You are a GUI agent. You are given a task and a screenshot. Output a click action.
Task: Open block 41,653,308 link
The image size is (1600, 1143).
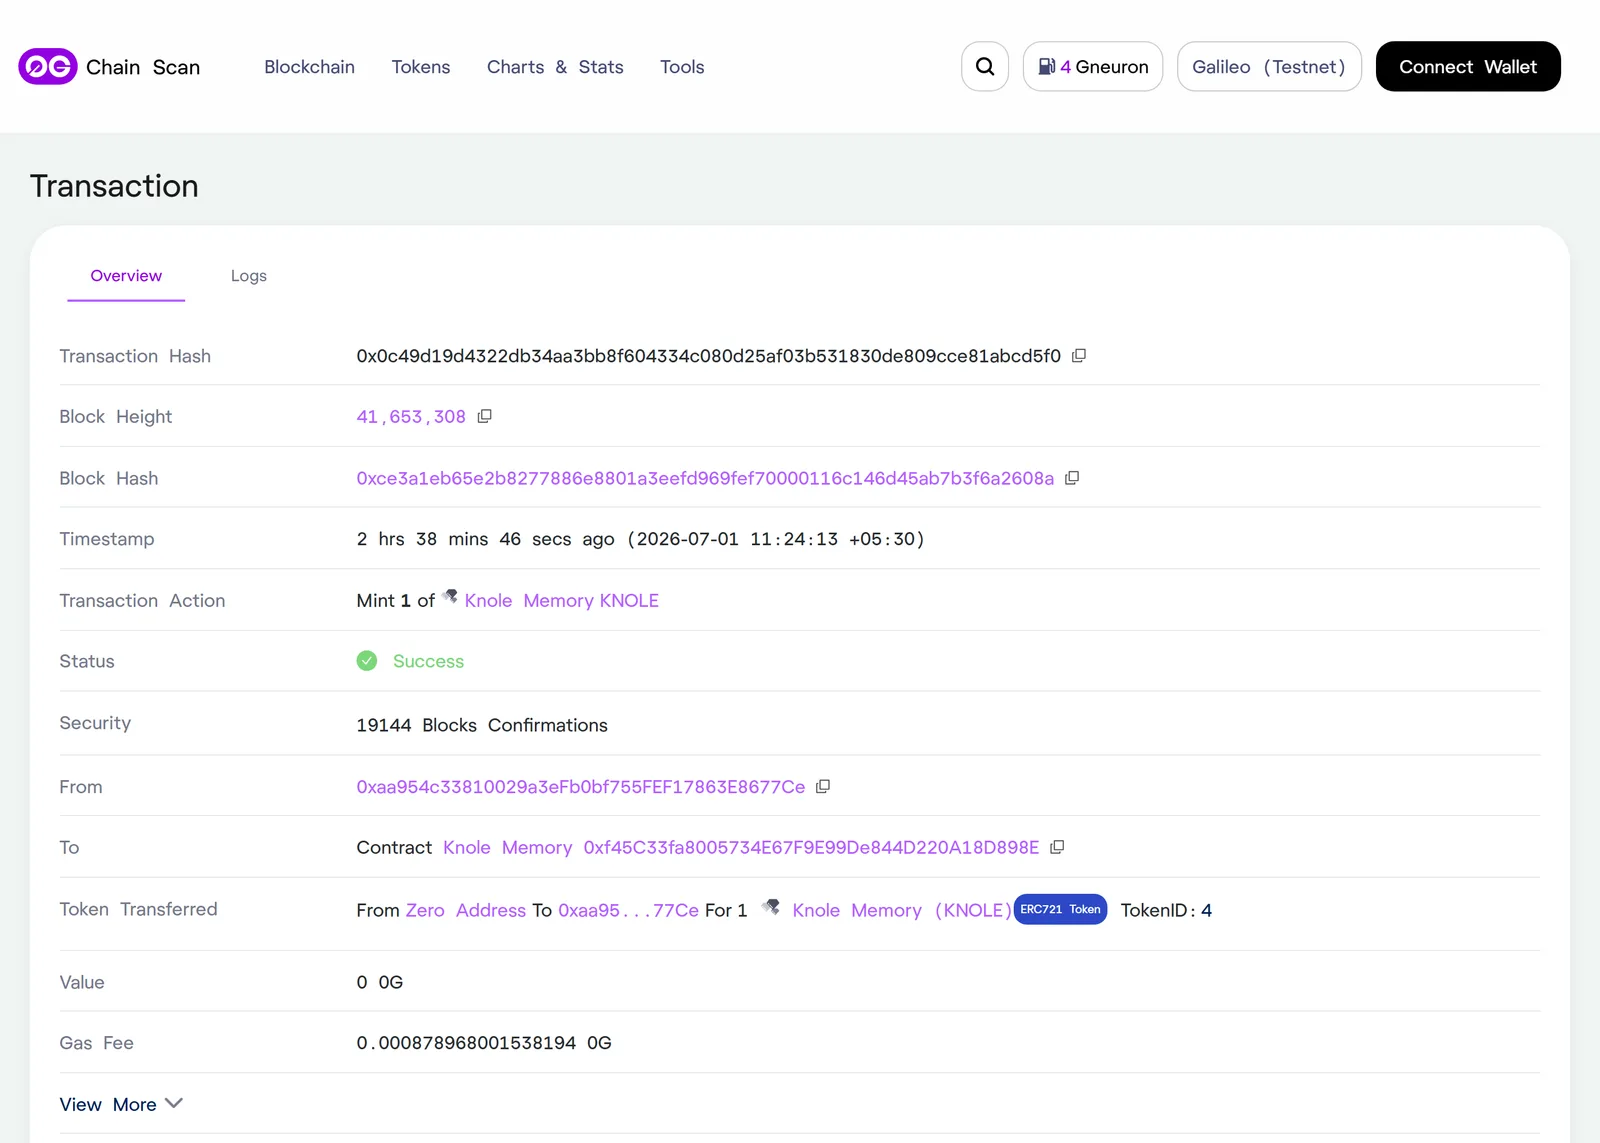coord(411,417)
